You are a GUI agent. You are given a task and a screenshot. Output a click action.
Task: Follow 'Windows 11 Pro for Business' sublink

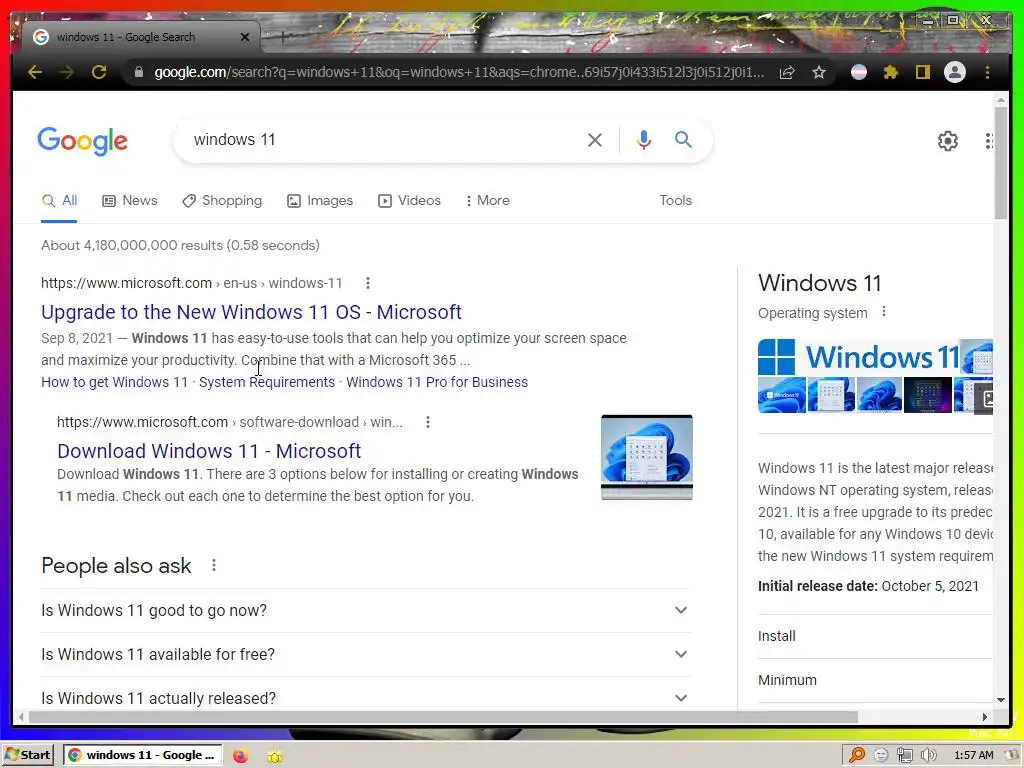coord(437,382)
